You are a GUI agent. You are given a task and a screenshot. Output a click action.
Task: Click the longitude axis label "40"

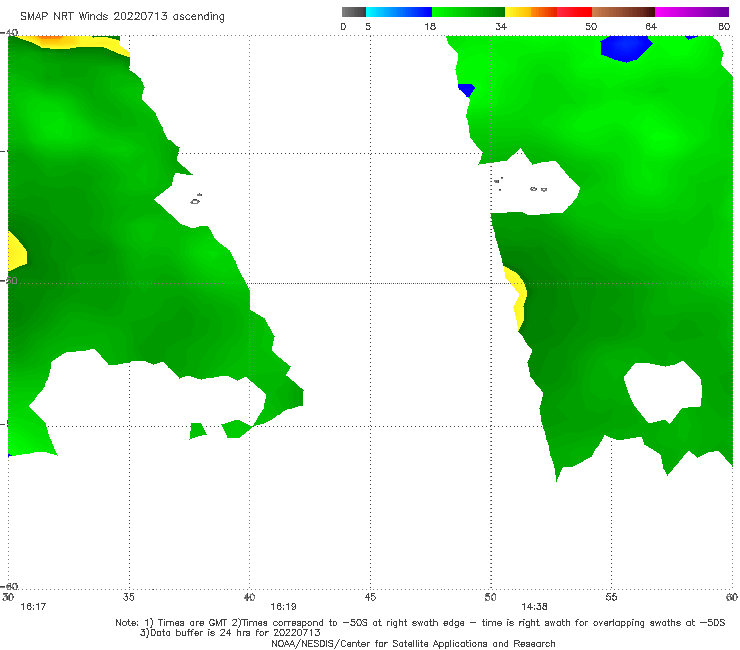click(x=249, y=597)
